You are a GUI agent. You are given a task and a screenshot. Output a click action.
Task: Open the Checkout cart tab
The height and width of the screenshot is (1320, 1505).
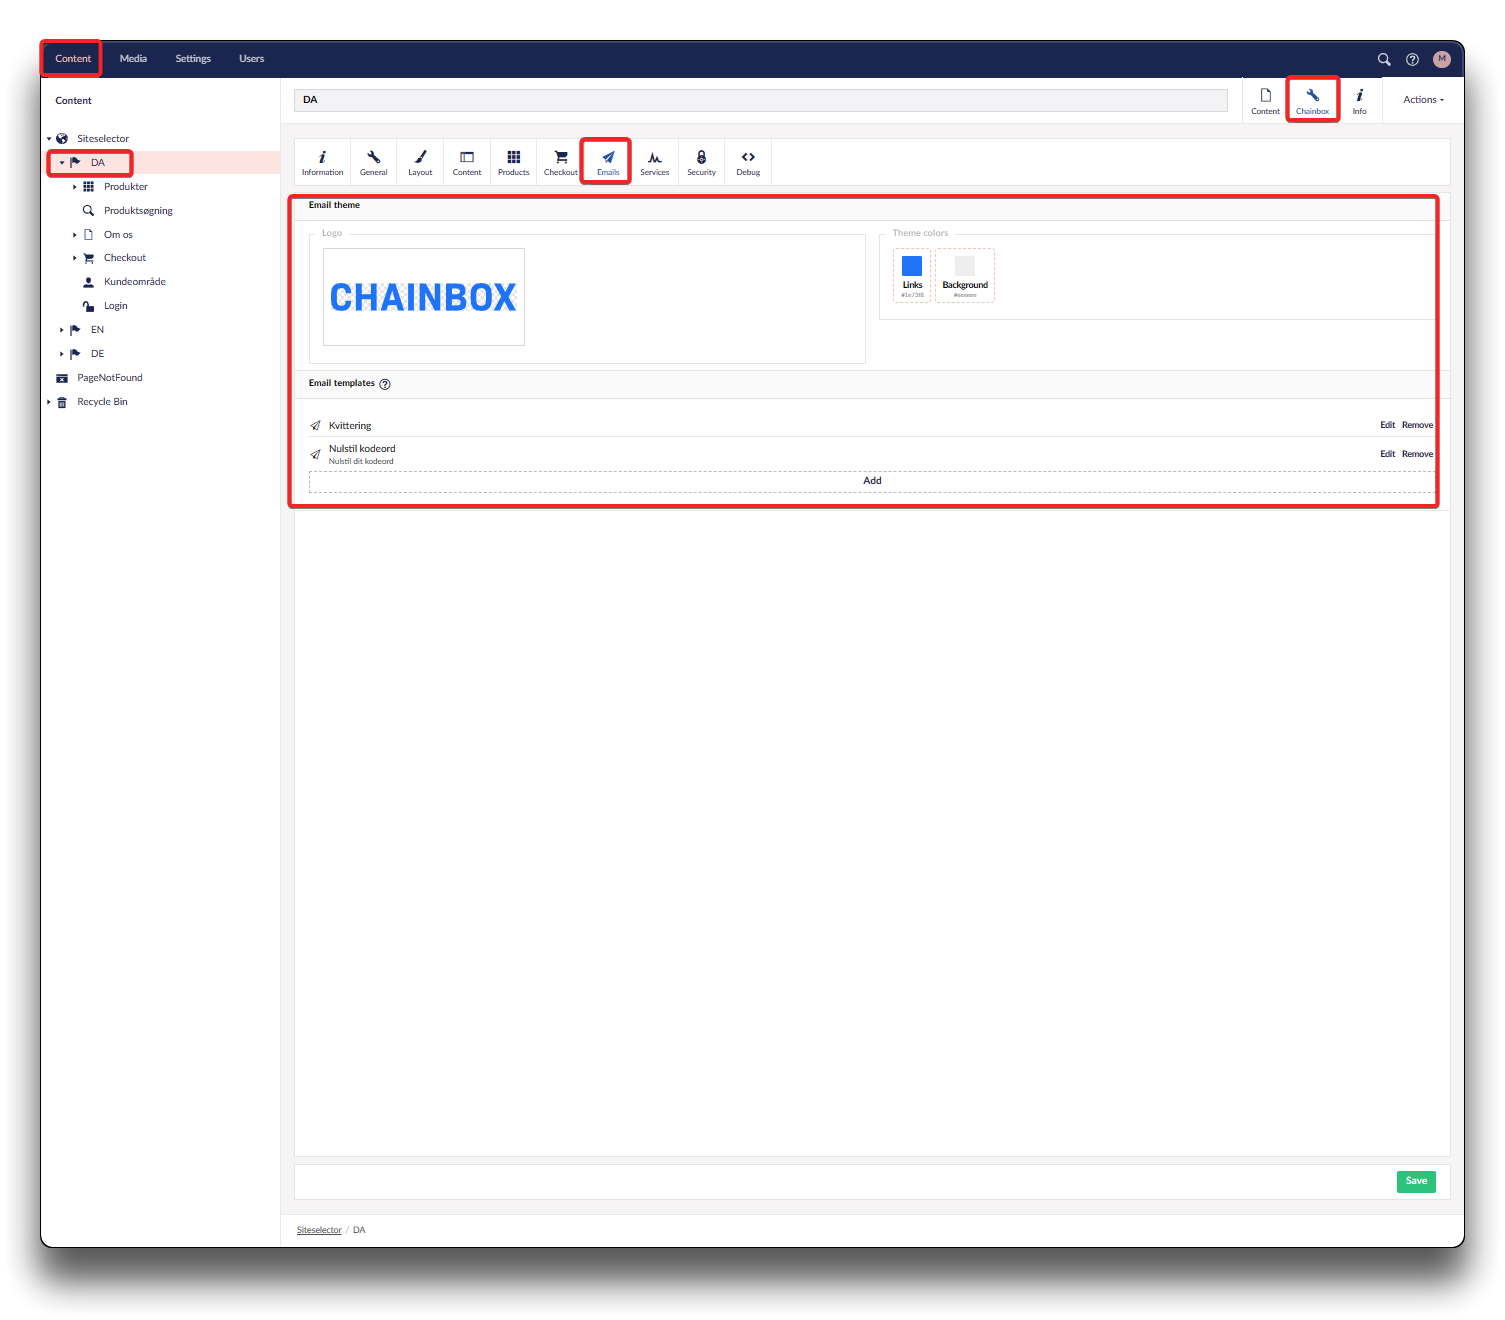point(560,162)
